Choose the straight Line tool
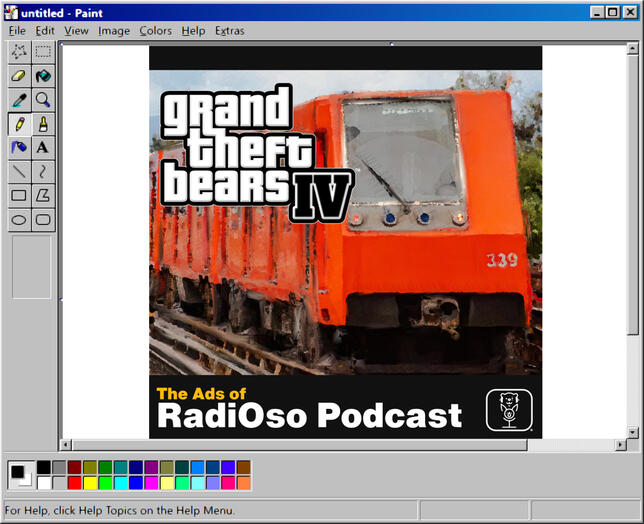This screenshot has width=644, height=524. tap(19, 171)
